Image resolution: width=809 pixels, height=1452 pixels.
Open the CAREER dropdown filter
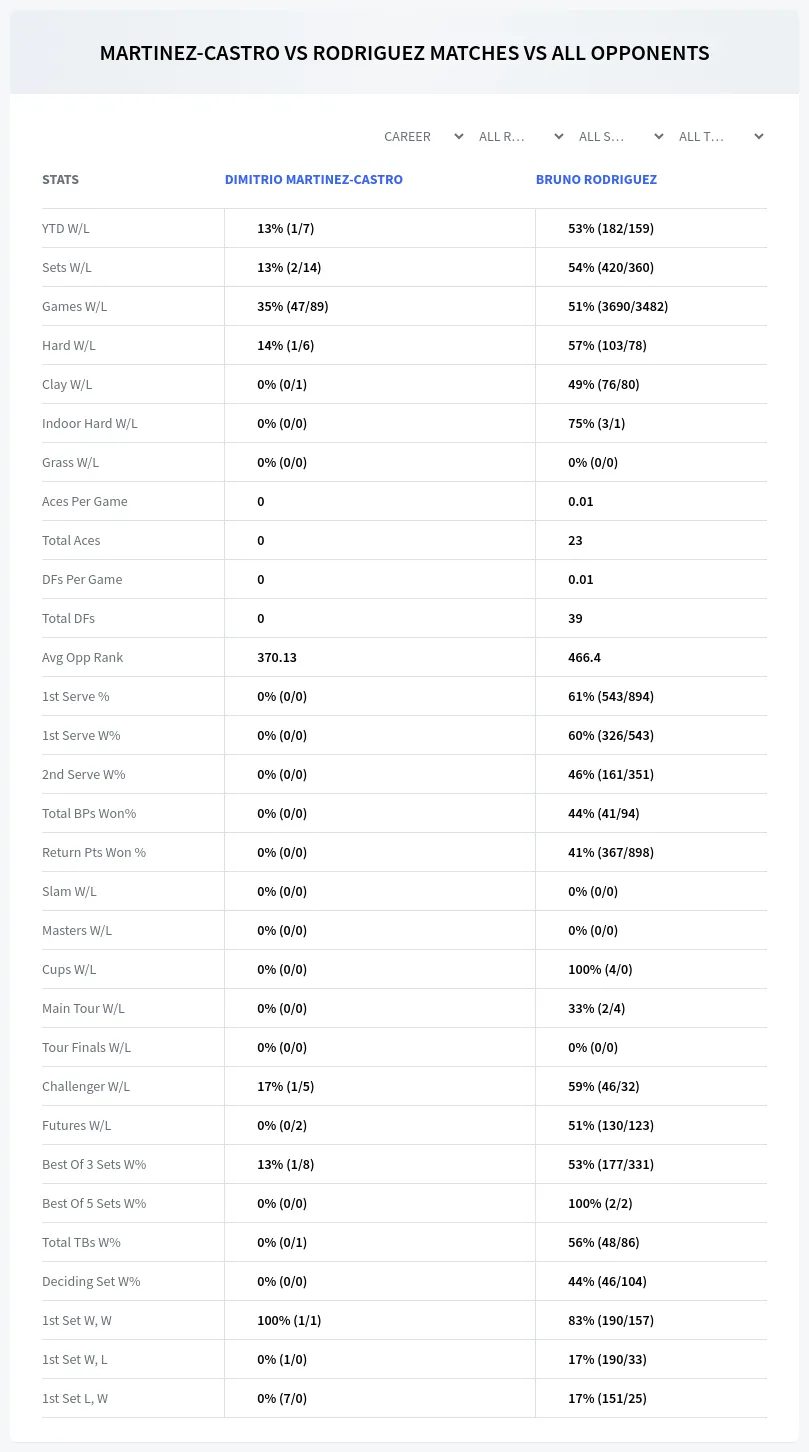(422, 136)
